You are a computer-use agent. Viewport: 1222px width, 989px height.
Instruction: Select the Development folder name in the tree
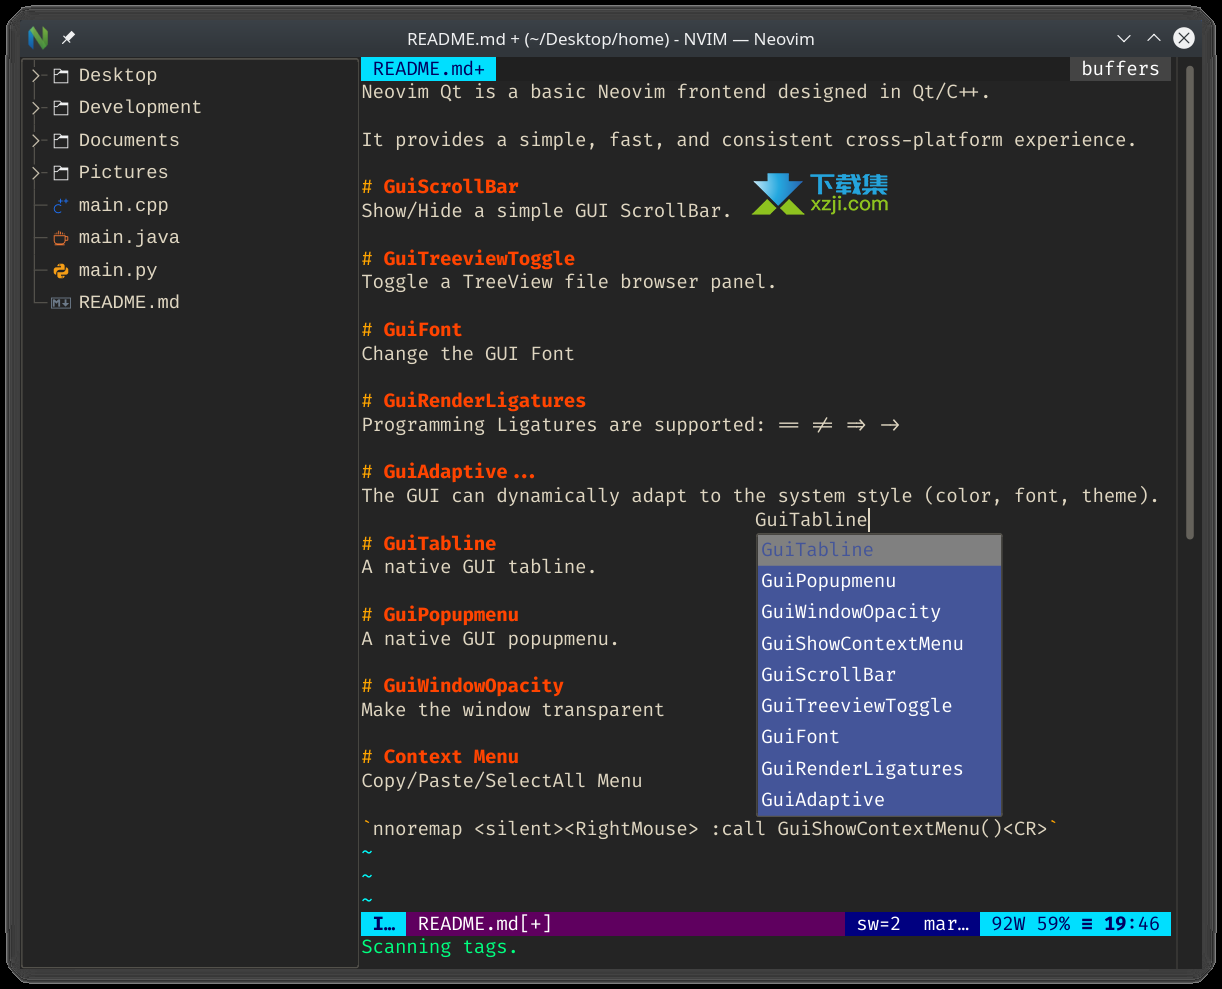point(140,108)
